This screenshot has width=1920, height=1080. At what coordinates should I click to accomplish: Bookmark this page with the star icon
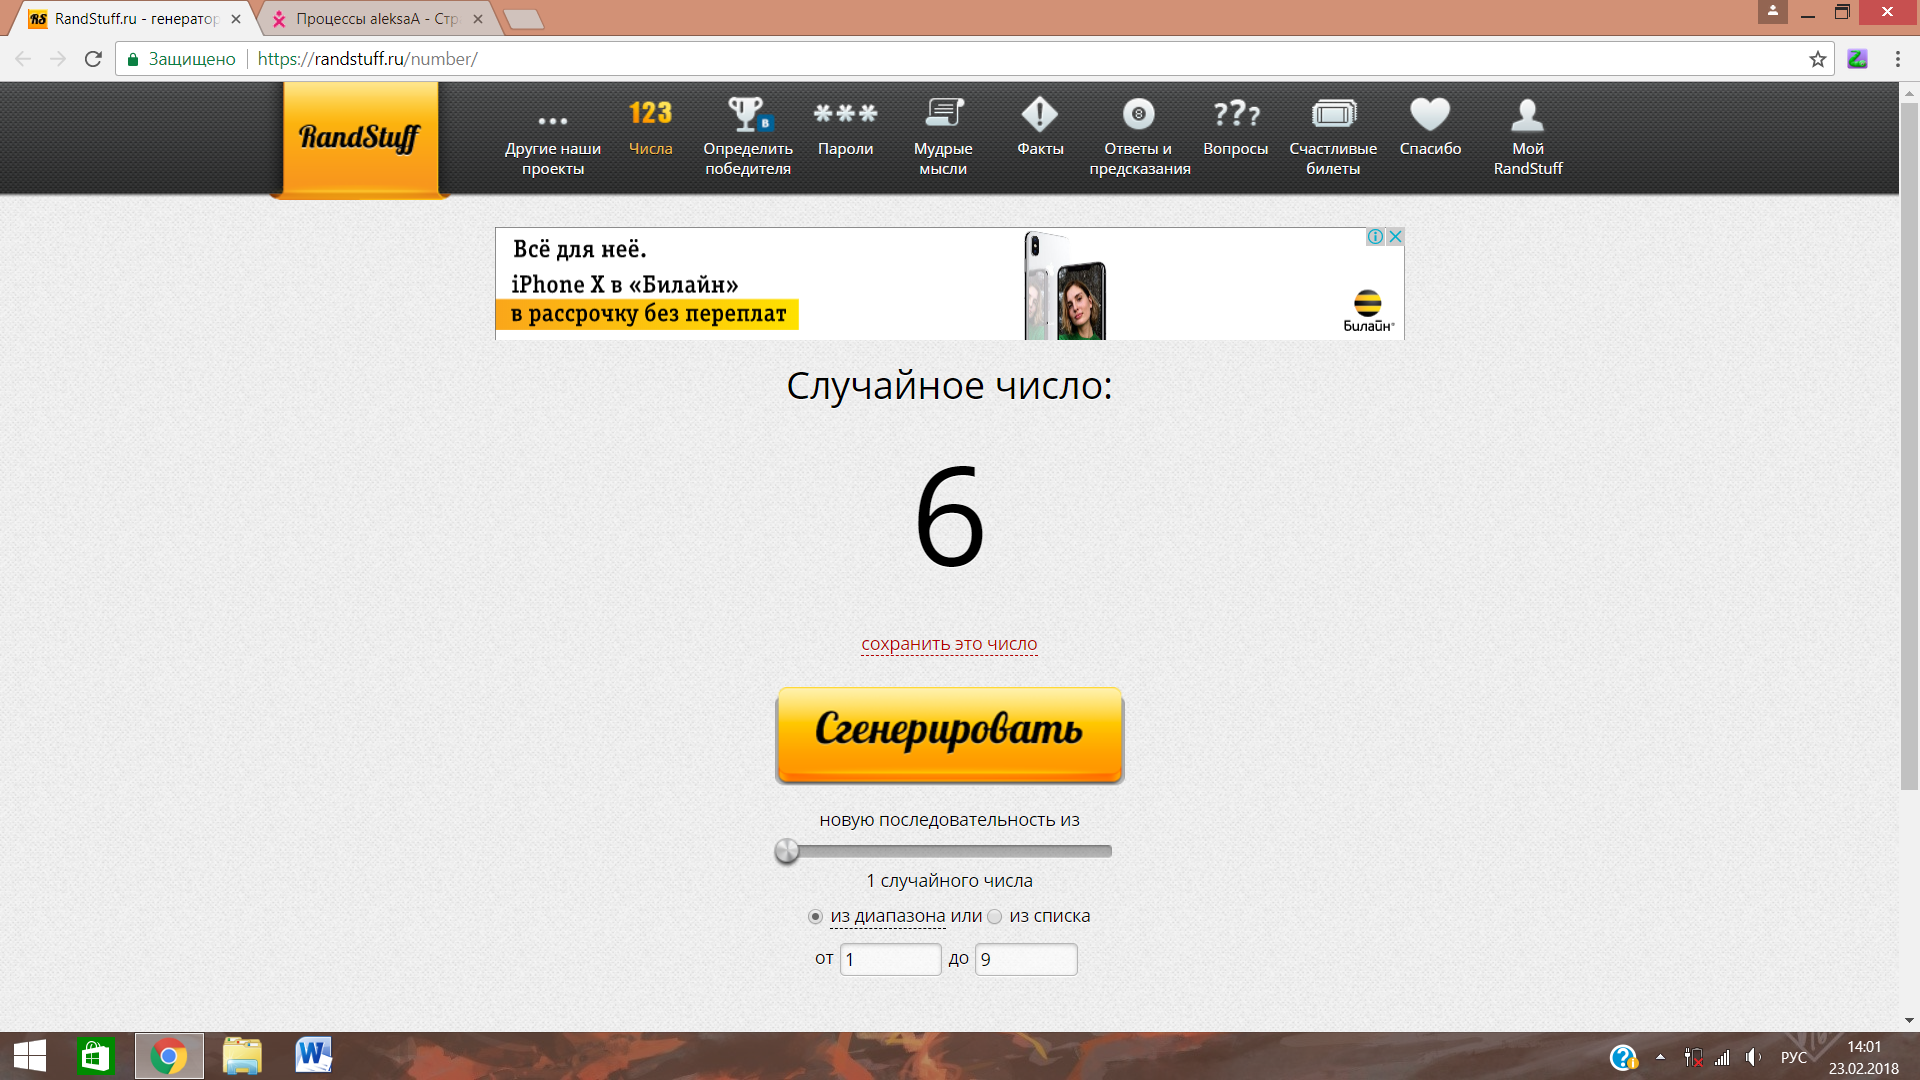coord(1817,59)
